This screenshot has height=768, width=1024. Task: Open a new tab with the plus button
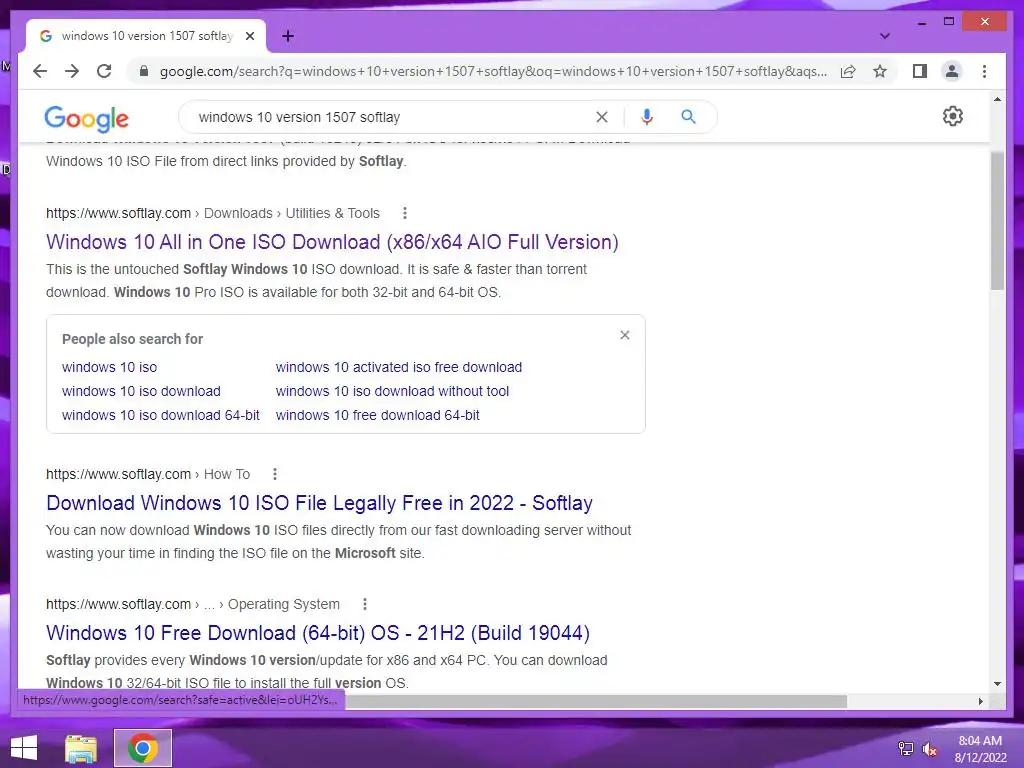pyautogui.click(x=288, y=36)
